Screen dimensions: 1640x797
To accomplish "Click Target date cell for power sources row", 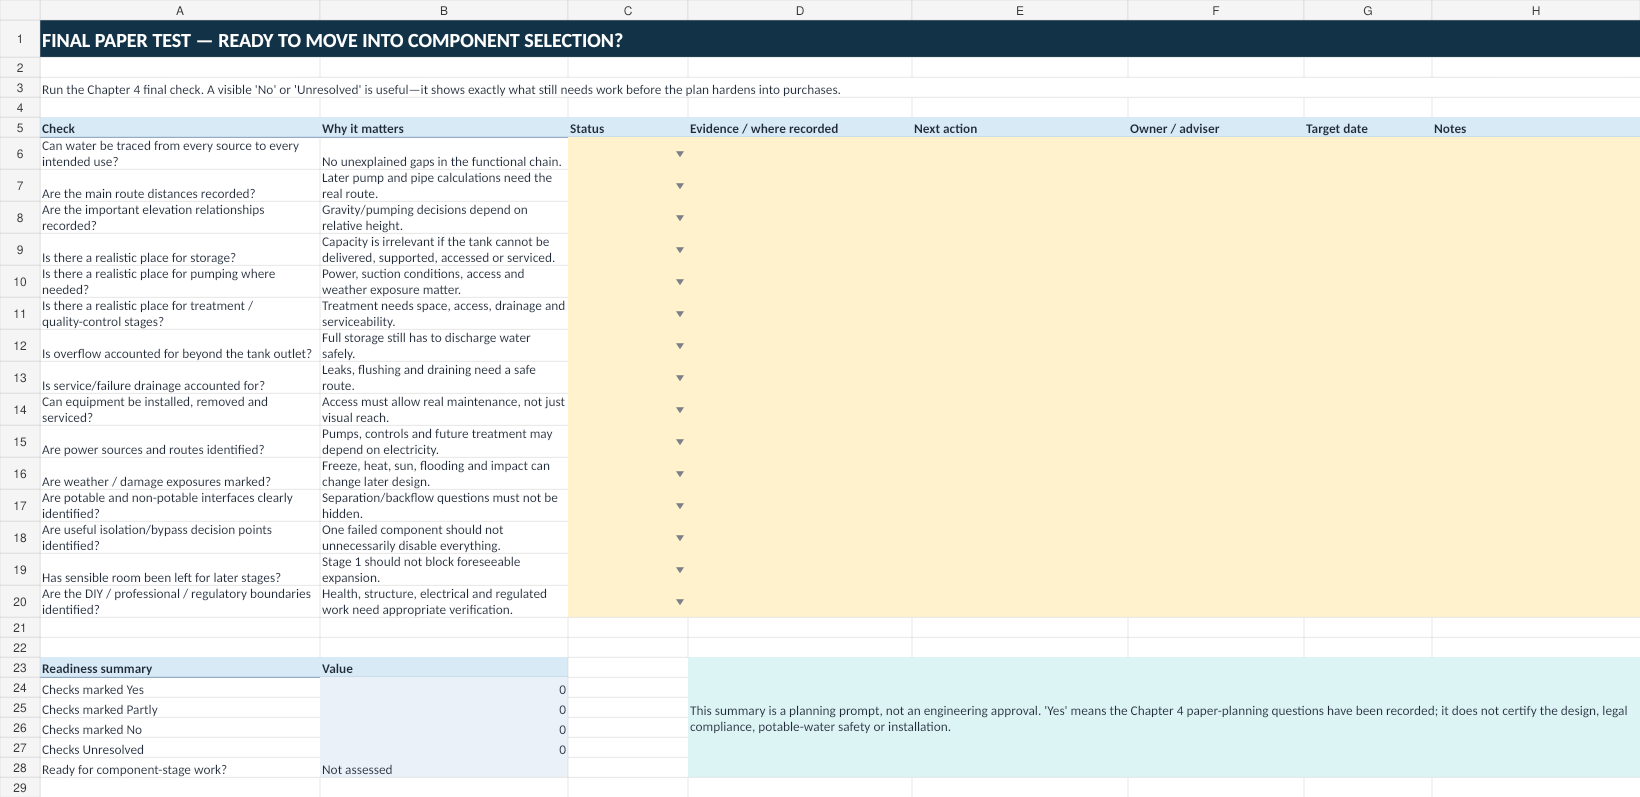I will pyautogui.click(x=1368, y=442).
